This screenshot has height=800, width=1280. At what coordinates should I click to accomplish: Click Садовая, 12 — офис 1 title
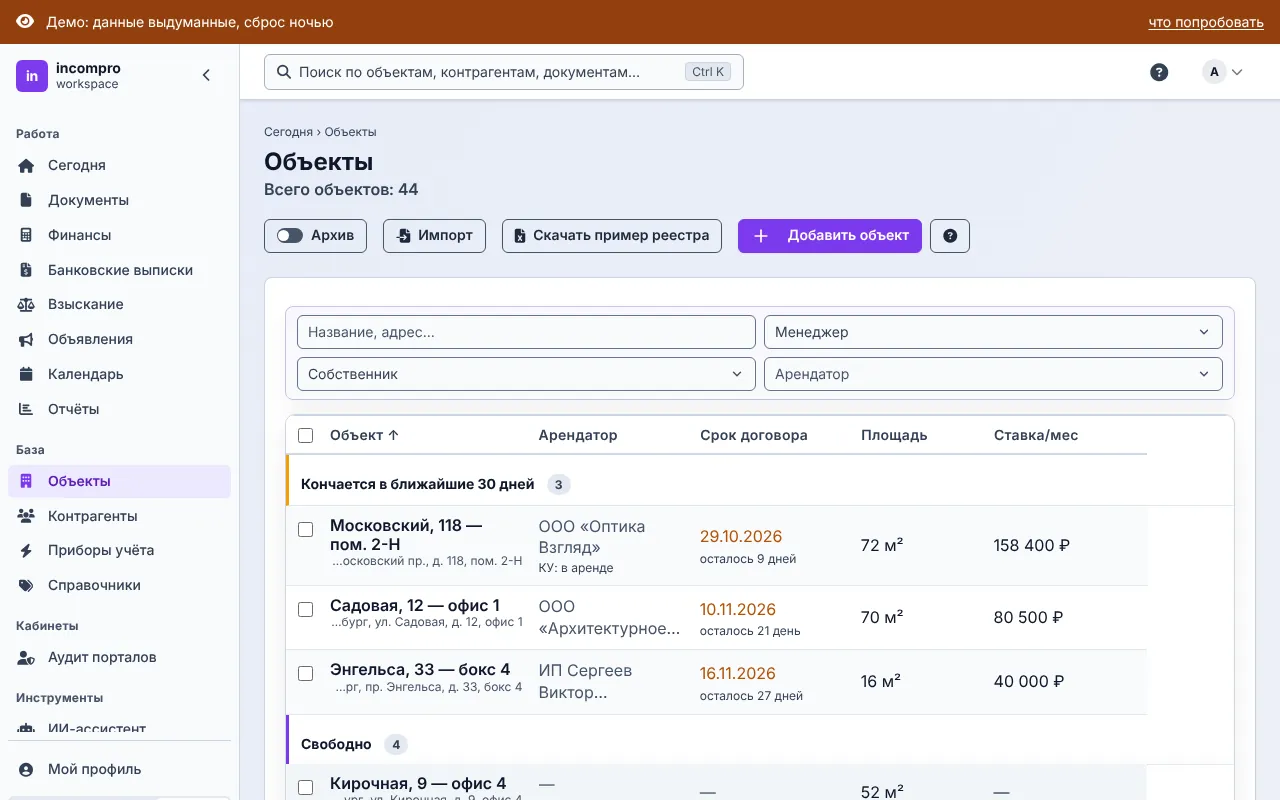click(x=415, y=605)
